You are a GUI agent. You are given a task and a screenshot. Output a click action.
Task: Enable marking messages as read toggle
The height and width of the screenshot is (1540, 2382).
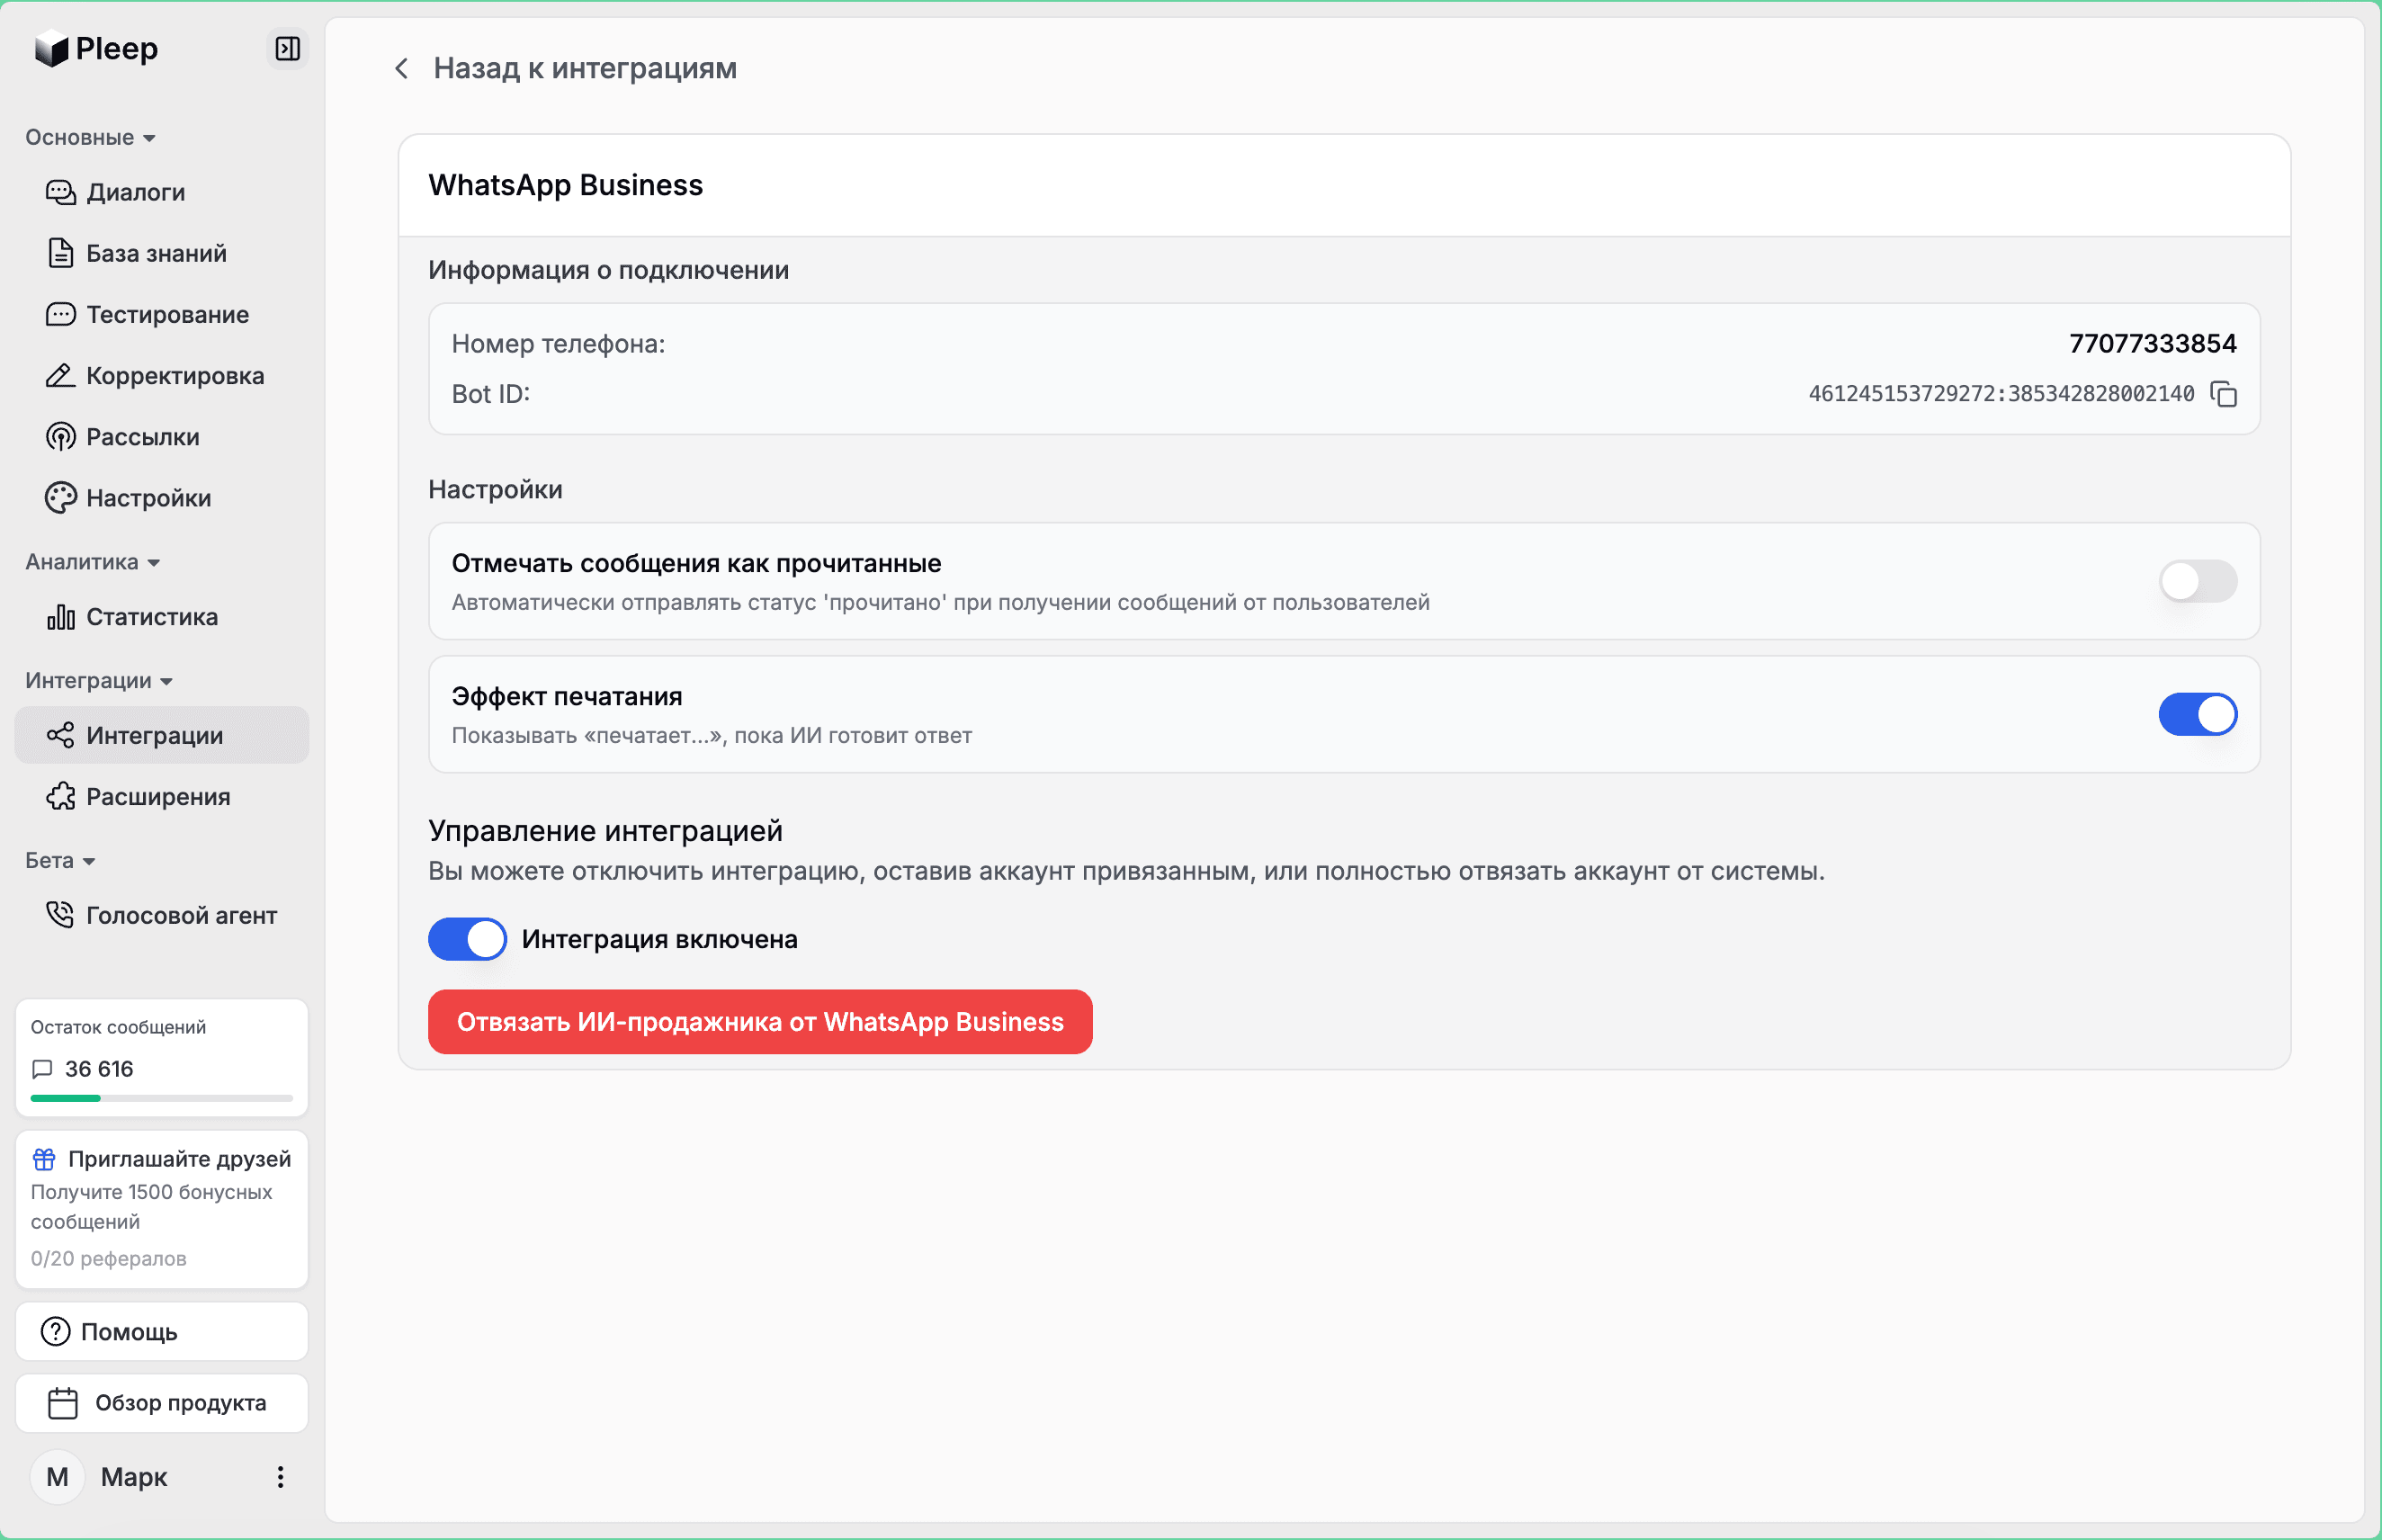coord(2197,581)
